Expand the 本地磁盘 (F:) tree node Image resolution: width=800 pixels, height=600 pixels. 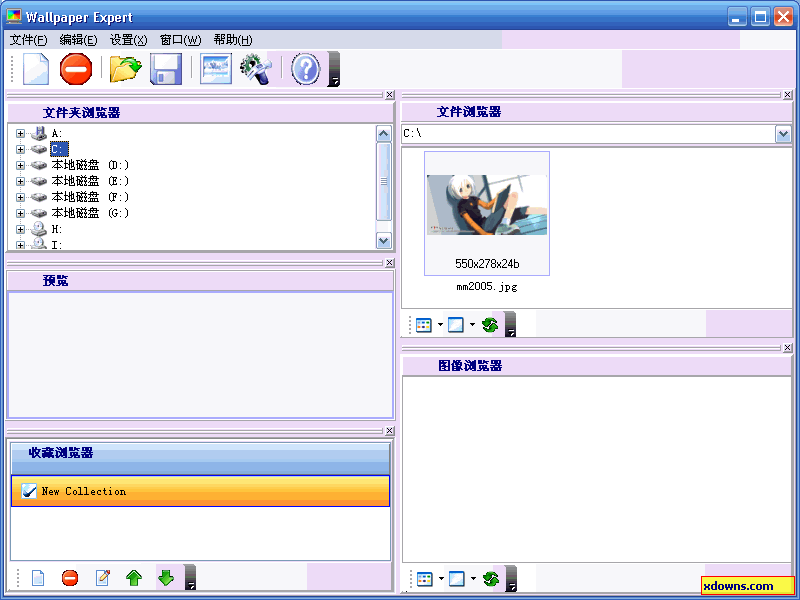point(20,197)
